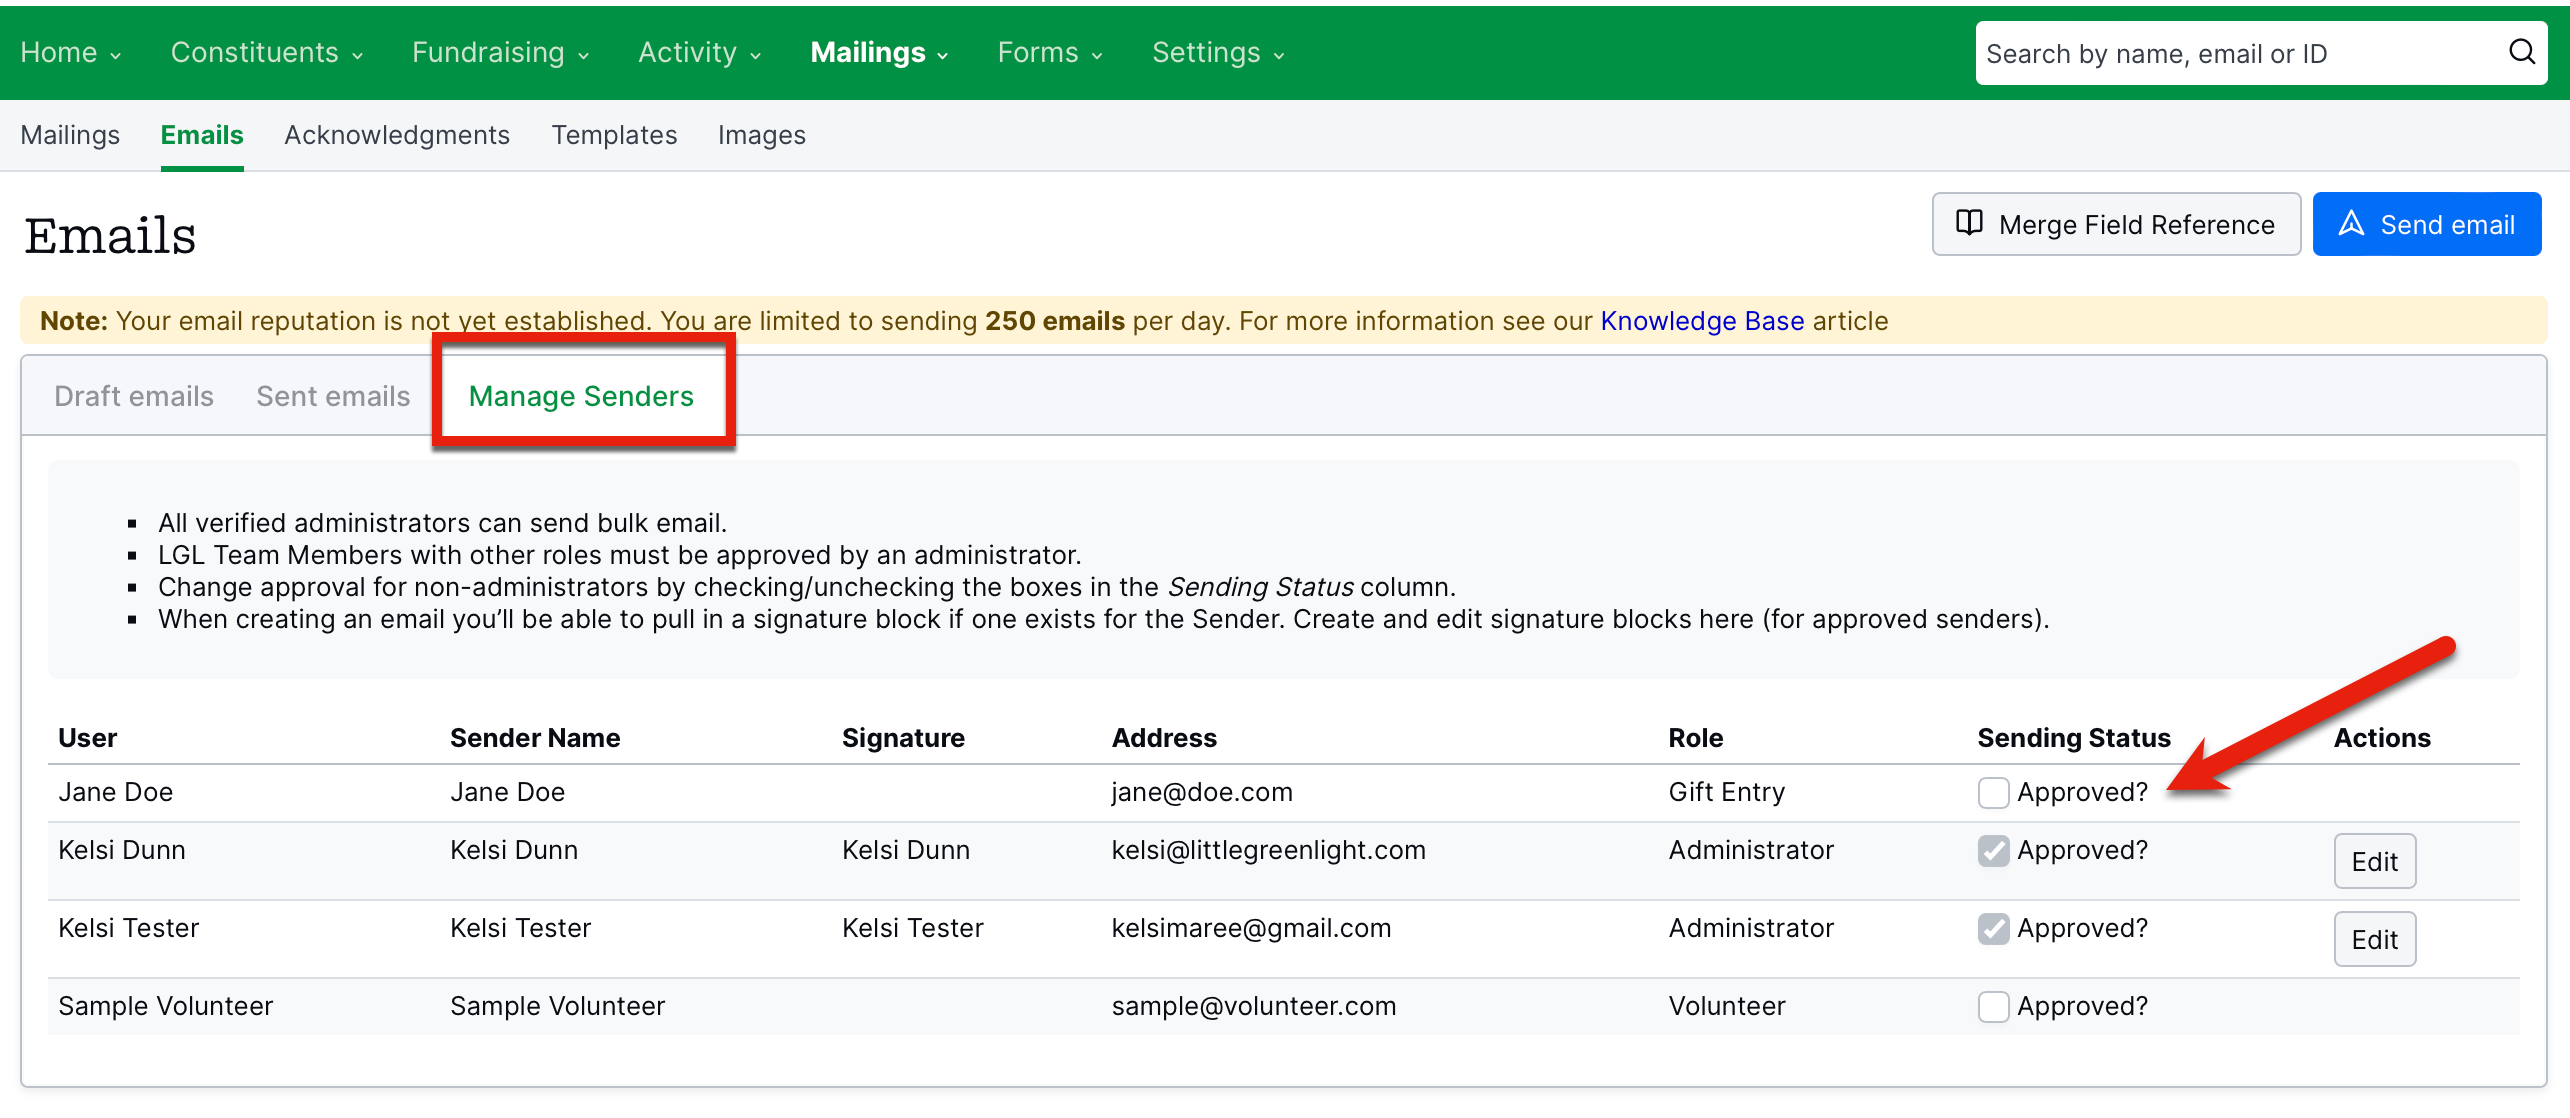
Task: Open the Sent emails tab
Action: [333, 396]
